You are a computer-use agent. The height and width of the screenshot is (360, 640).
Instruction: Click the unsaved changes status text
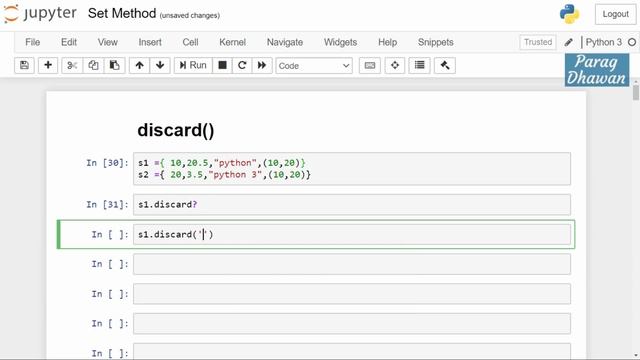click(190, 16)
